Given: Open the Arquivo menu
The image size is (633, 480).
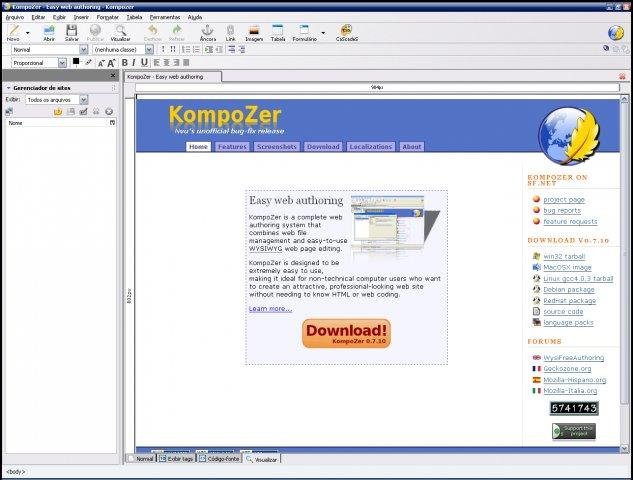Looking at the screenshot, I should [x=15, y=17].
